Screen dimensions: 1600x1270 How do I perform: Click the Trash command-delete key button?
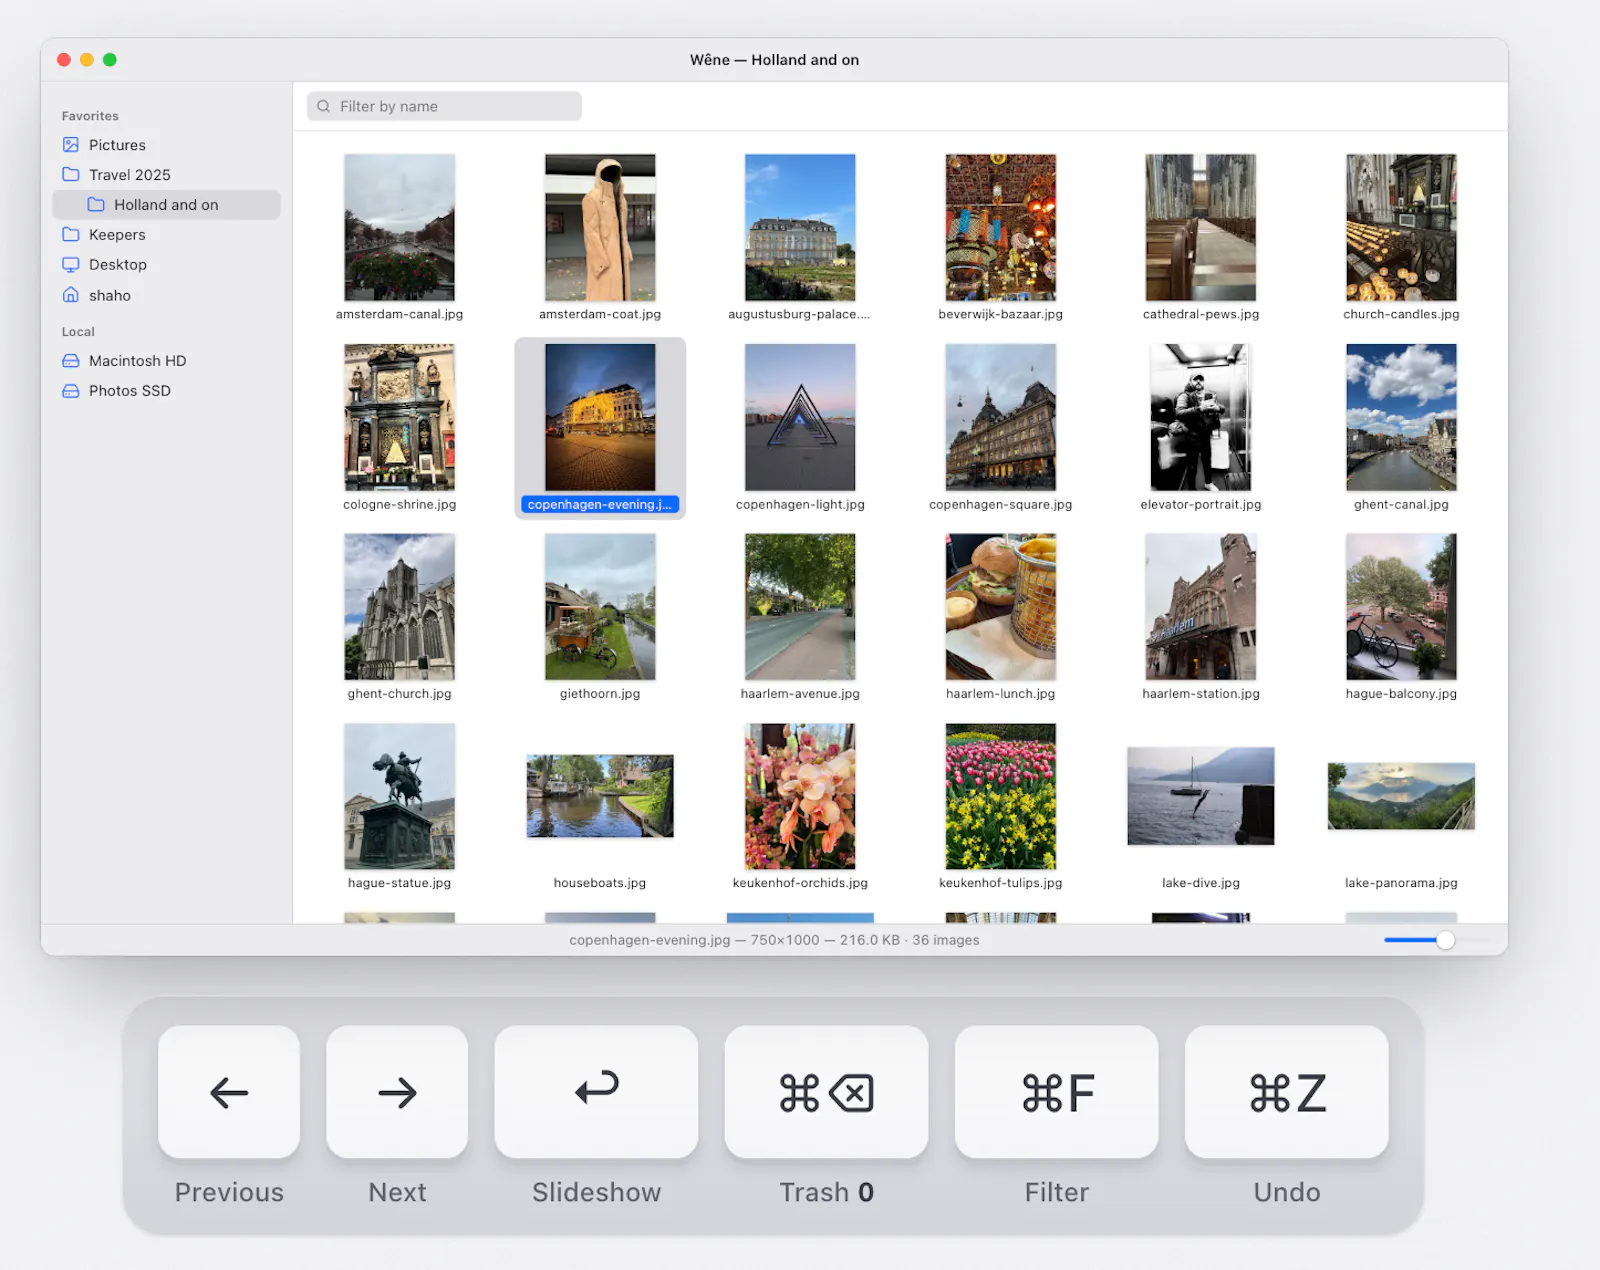[826, 1092]
